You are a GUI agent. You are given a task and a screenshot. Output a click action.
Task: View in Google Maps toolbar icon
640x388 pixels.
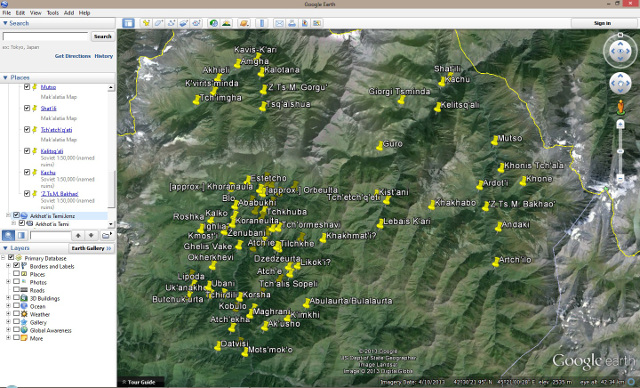click(x=317, y=23)
